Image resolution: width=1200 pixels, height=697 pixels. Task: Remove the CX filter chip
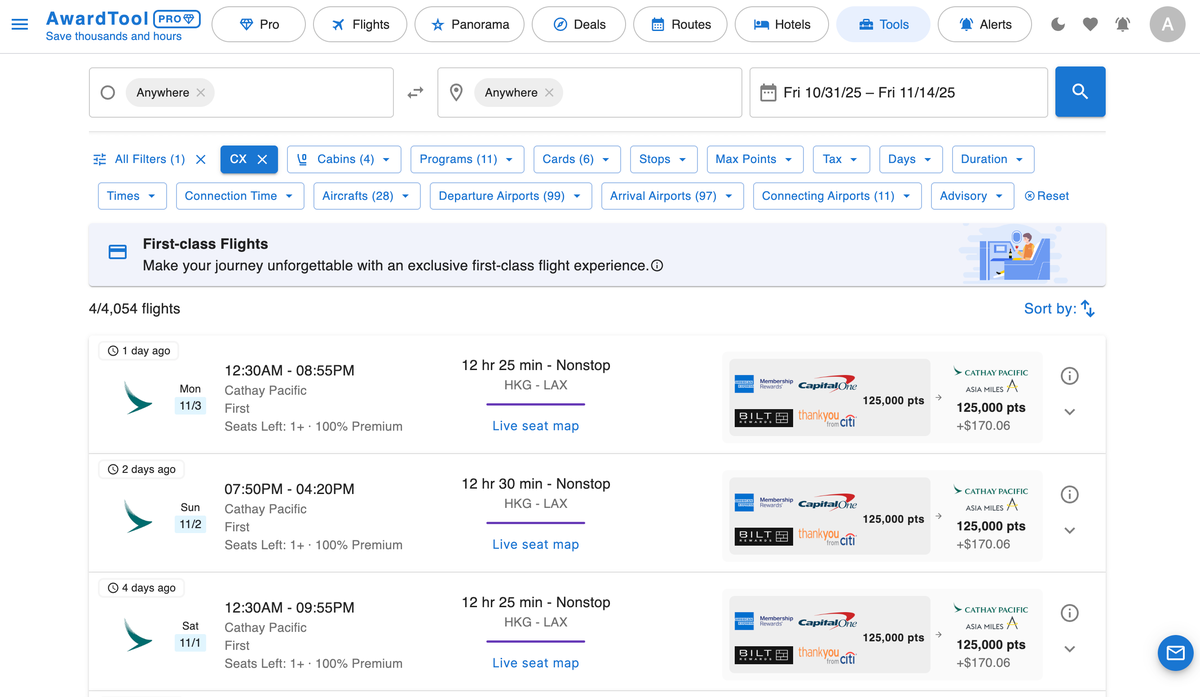point(262,159)
